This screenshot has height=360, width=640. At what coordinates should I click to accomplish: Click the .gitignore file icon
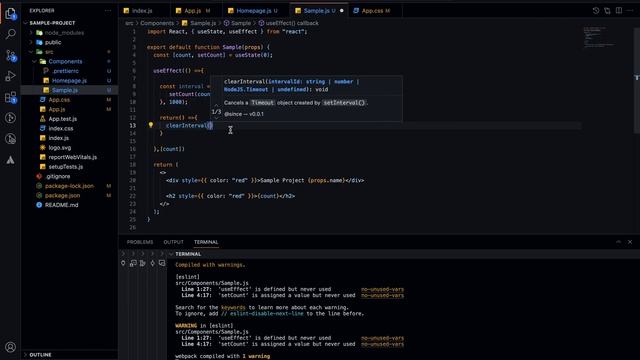[39, 176]
